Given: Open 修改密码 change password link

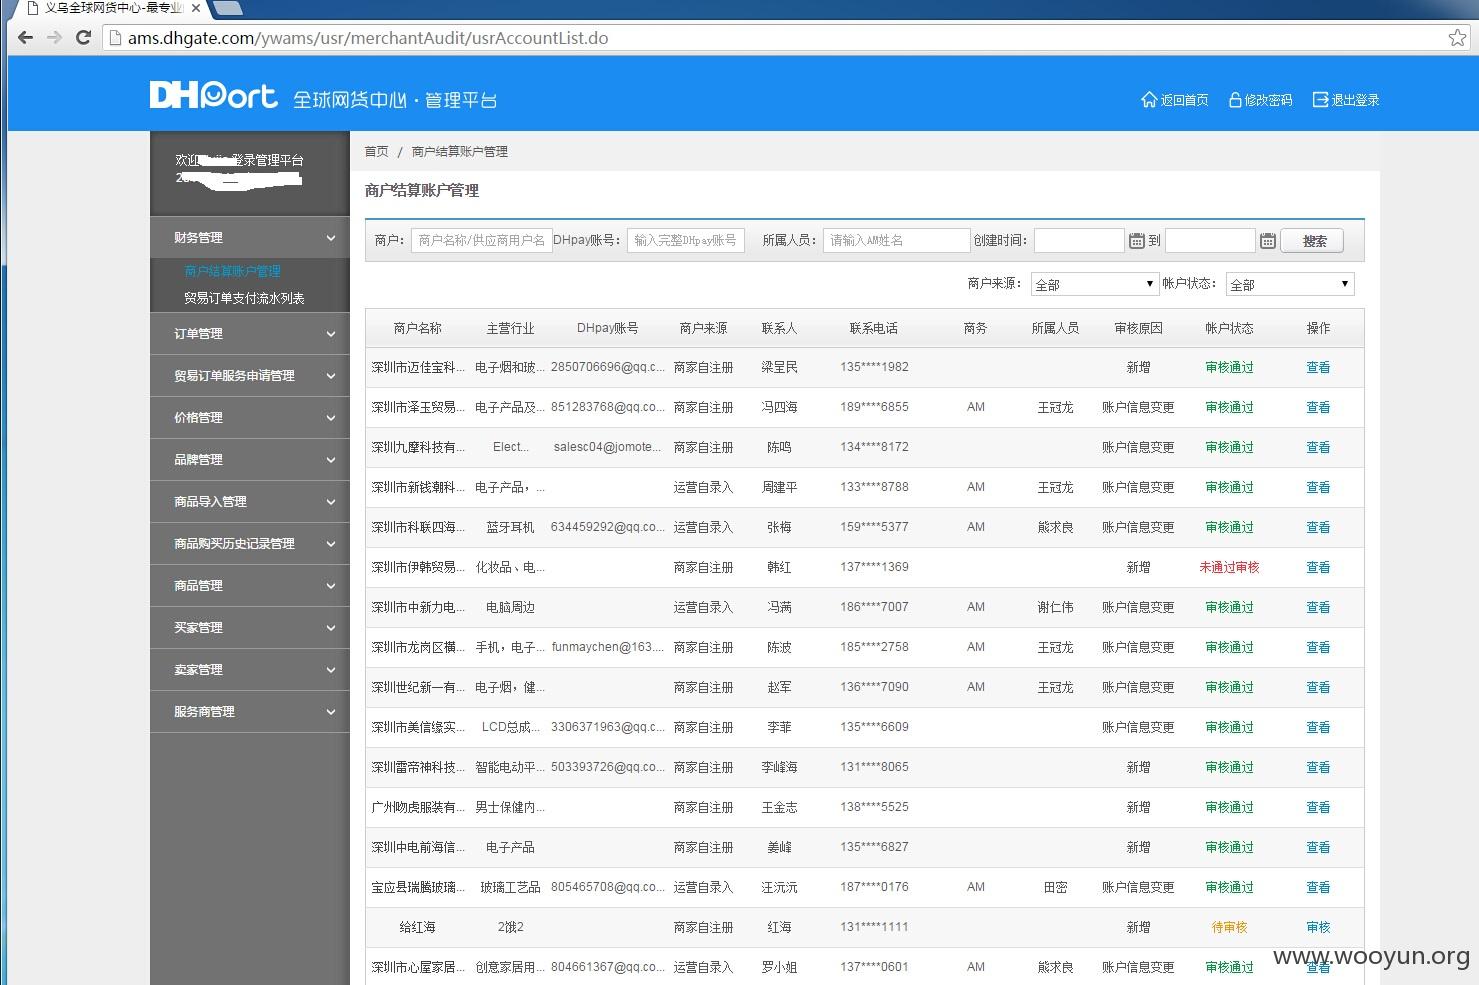Looking at the screenshot, I should (1260, 100).
